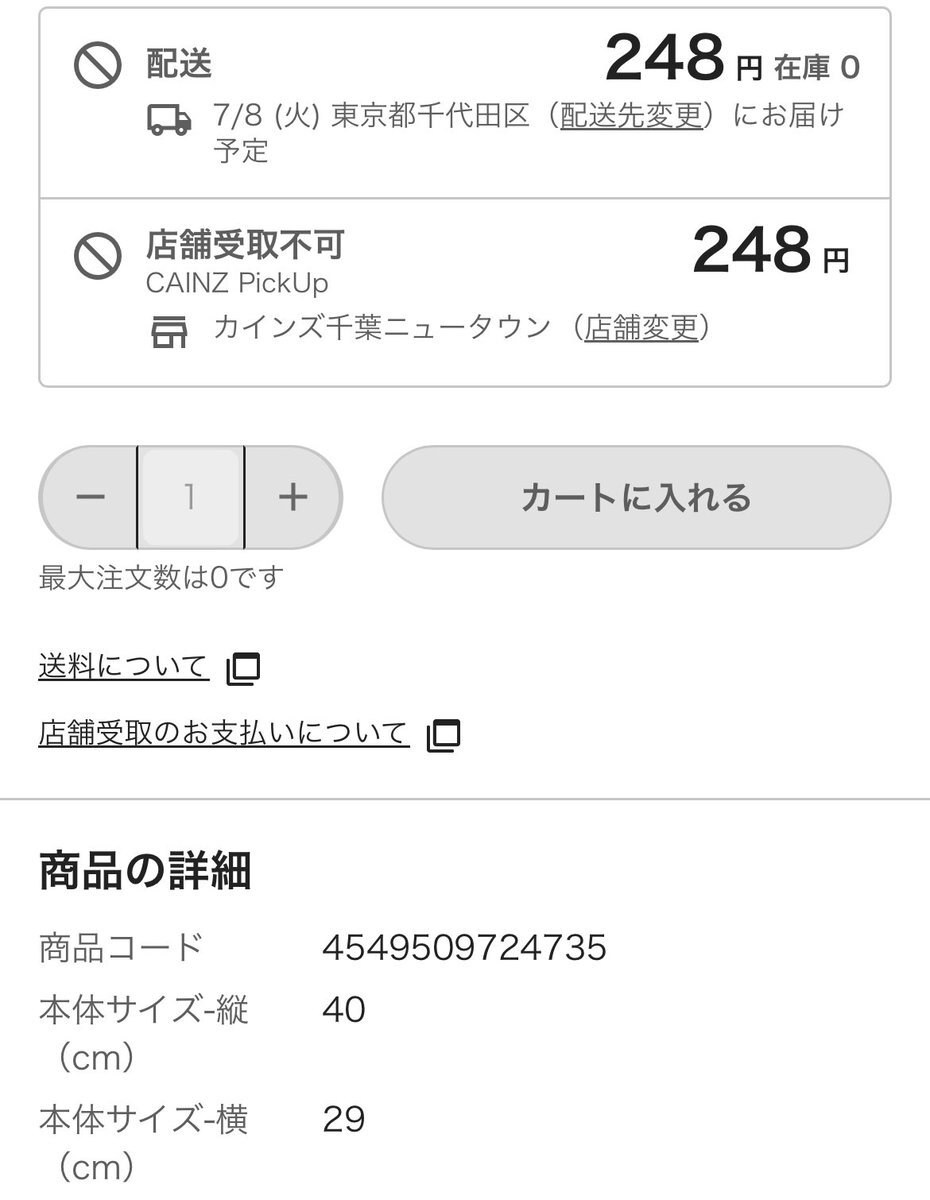
Task: Add item with カートに入れる button
Action: point(636,497)
